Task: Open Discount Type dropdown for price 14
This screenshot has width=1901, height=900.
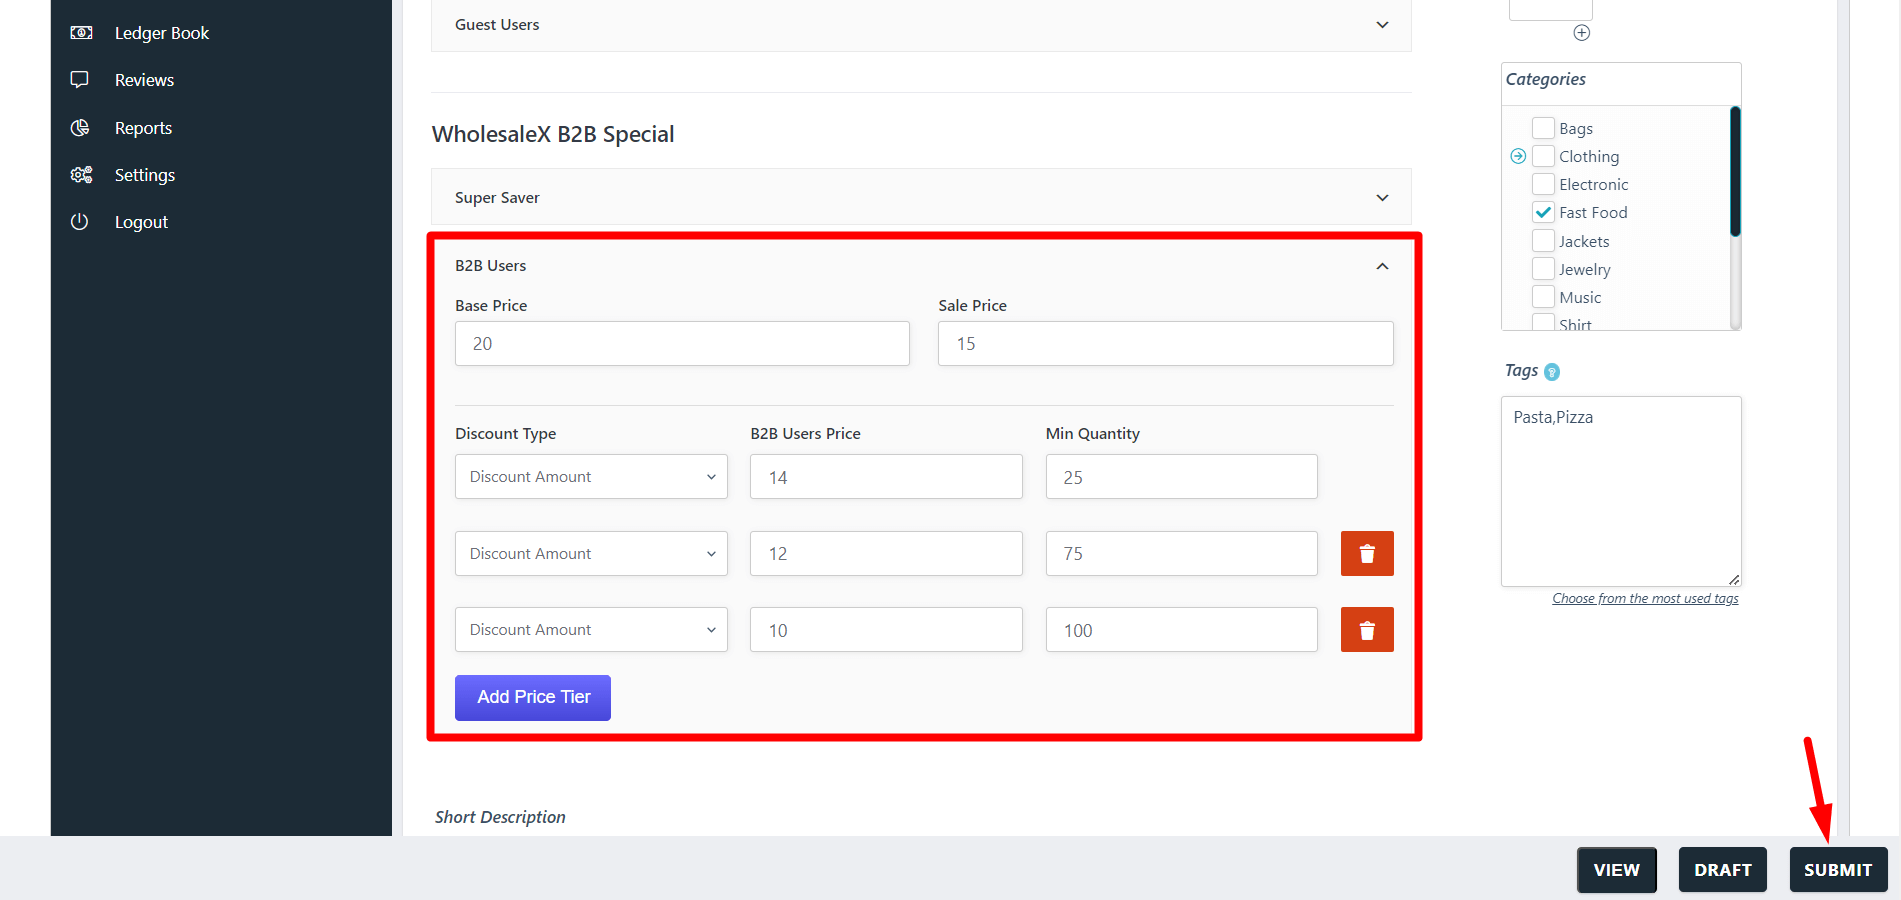Action: [591, 477]
